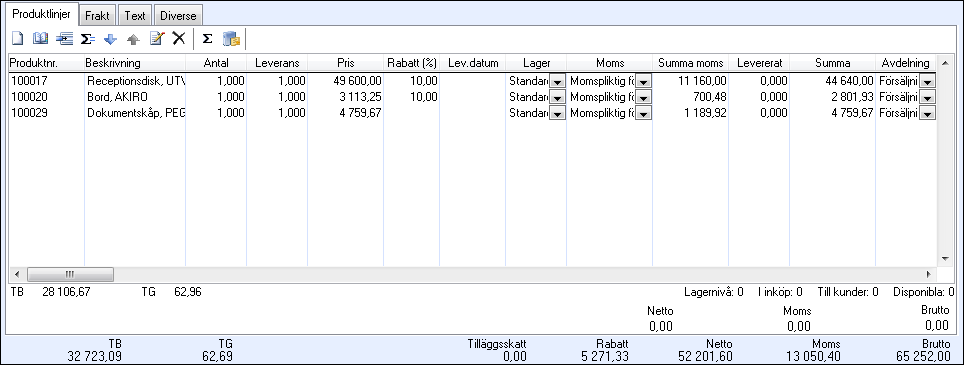Click the price cell 49 600,00
Viewport: 964px width, 365px height.
coord(346,80)
